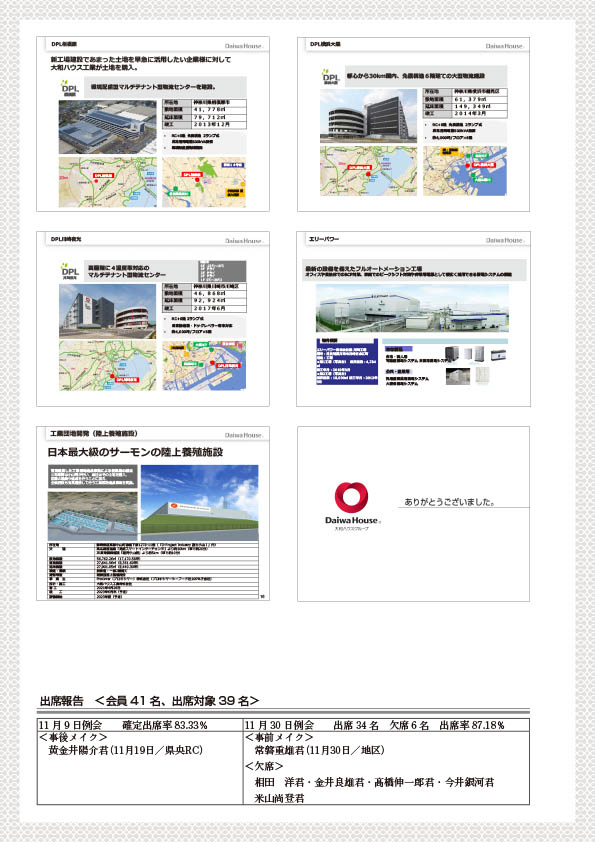Click the slide title about Japan's largest salmon facility
595x842 pixels.
click(135, 452)
